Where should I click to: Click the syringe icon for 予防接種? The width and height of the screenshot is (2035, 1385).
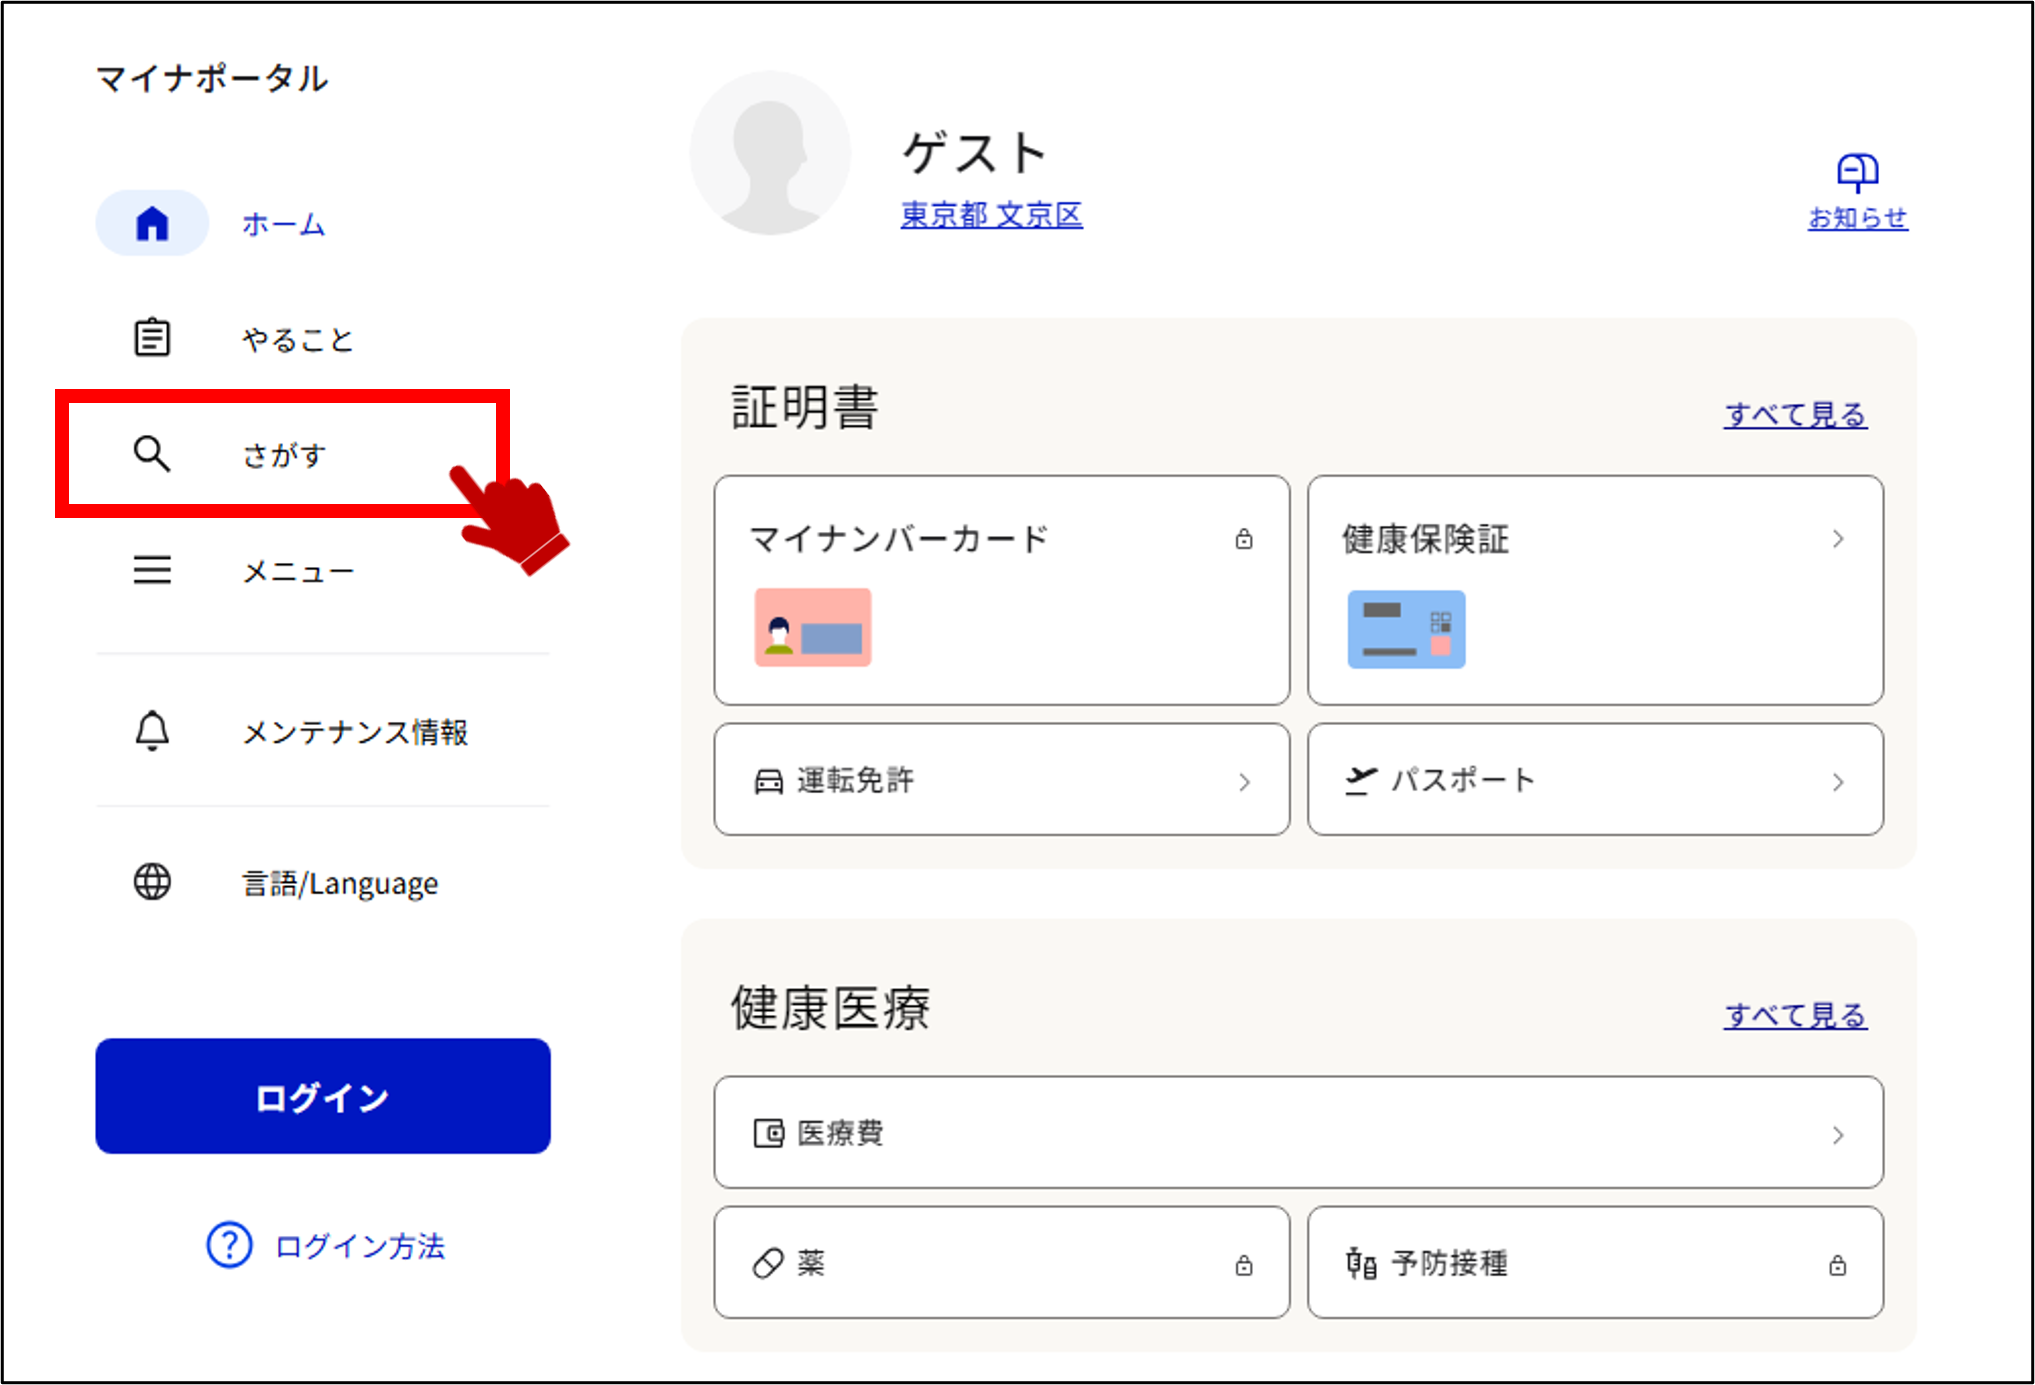pos(1361,1264)
